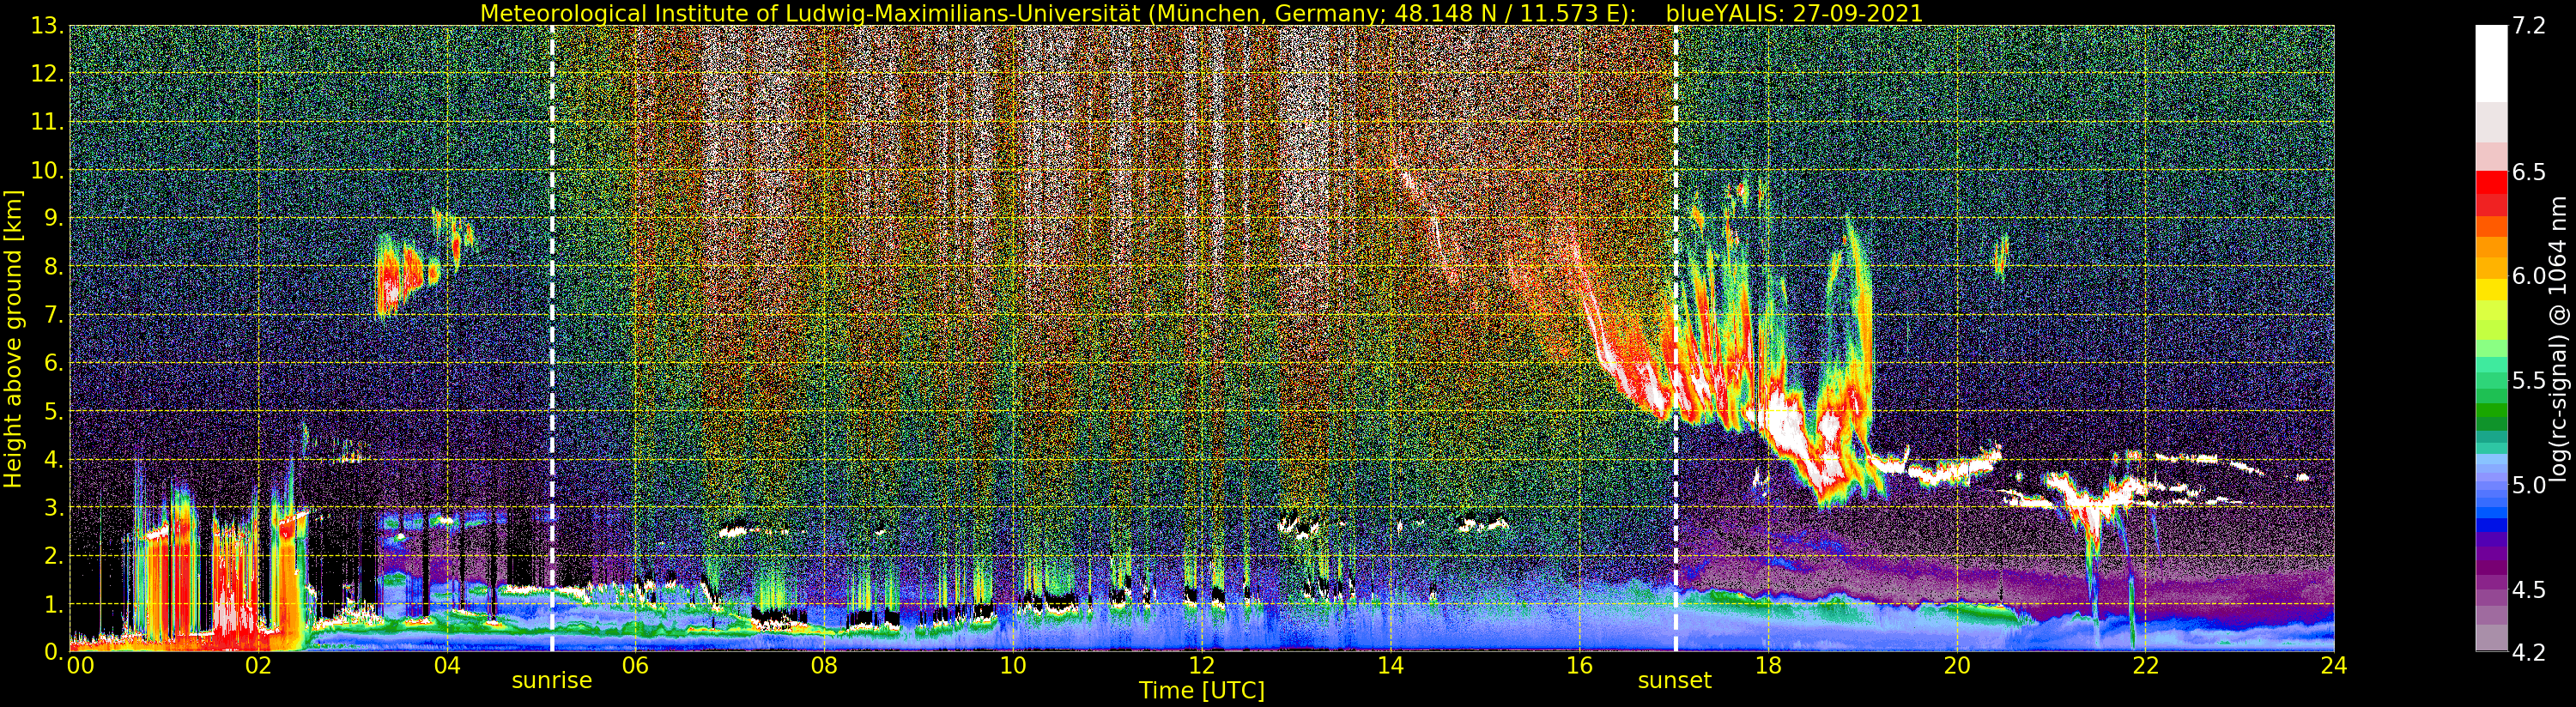The image size is (2576, 707).
Task: Click the '00' tick on the time axis
Action: 80,667
